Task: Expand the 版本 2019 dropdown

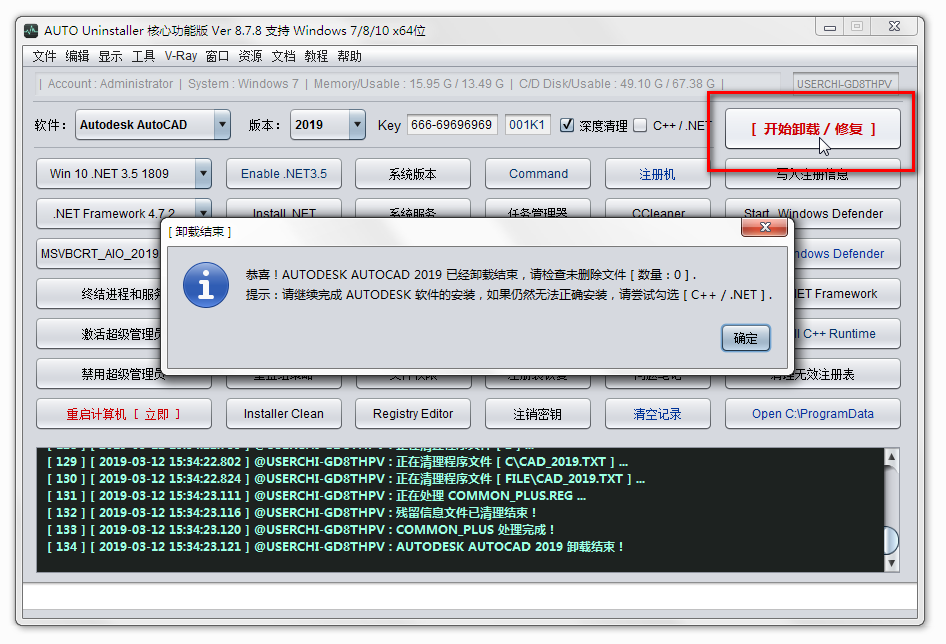Action: pos(357,125)
